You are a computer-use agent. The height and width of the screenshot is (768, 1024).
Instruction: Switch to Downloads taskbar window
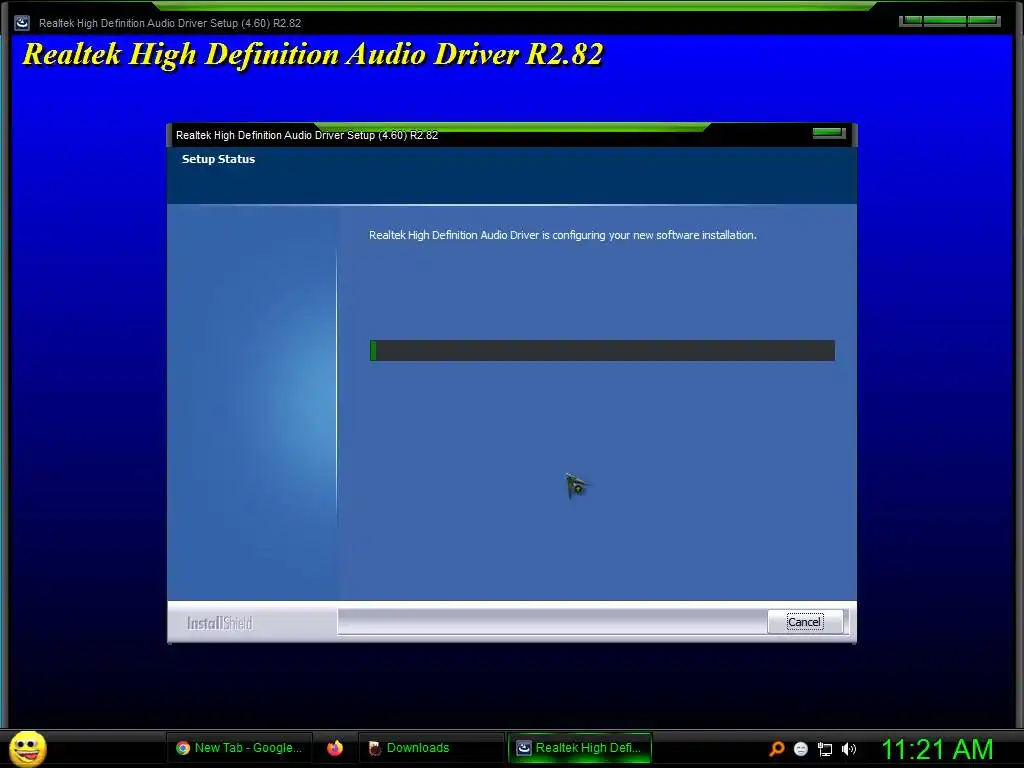(431, 748)
